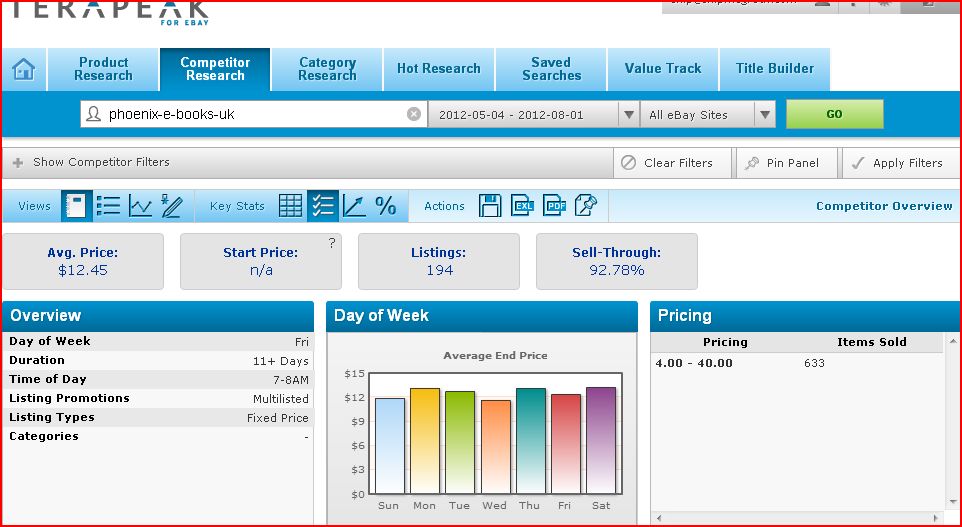Go to the Home icon tab

coord(23,69)
